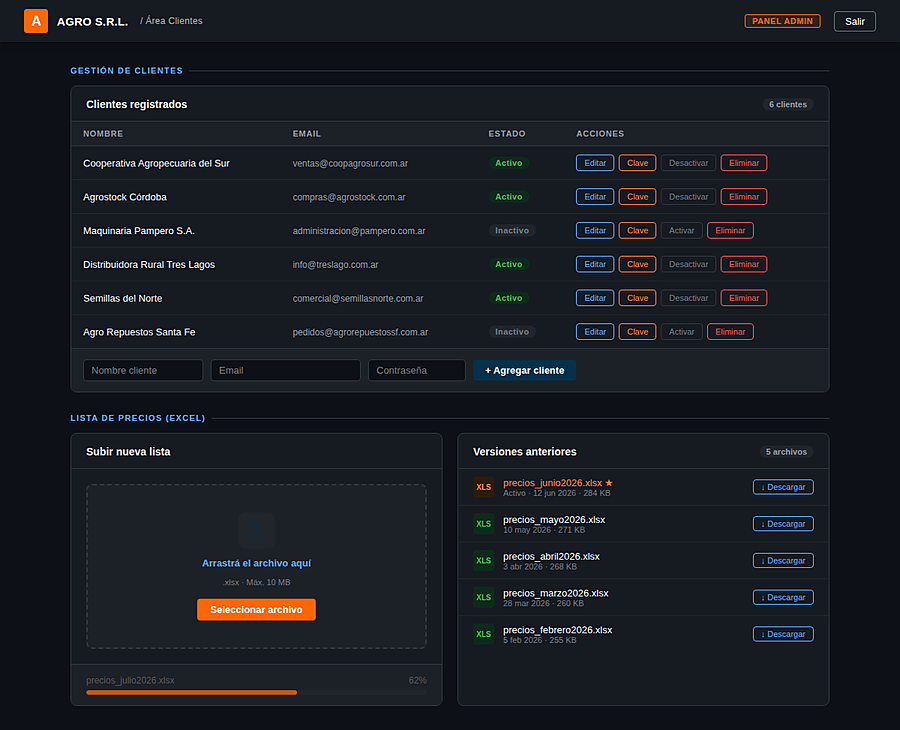900x730 pixels.
Task: Click the XLS icon for precios_mayo2026.xlsx
Action: click(483, 524)
